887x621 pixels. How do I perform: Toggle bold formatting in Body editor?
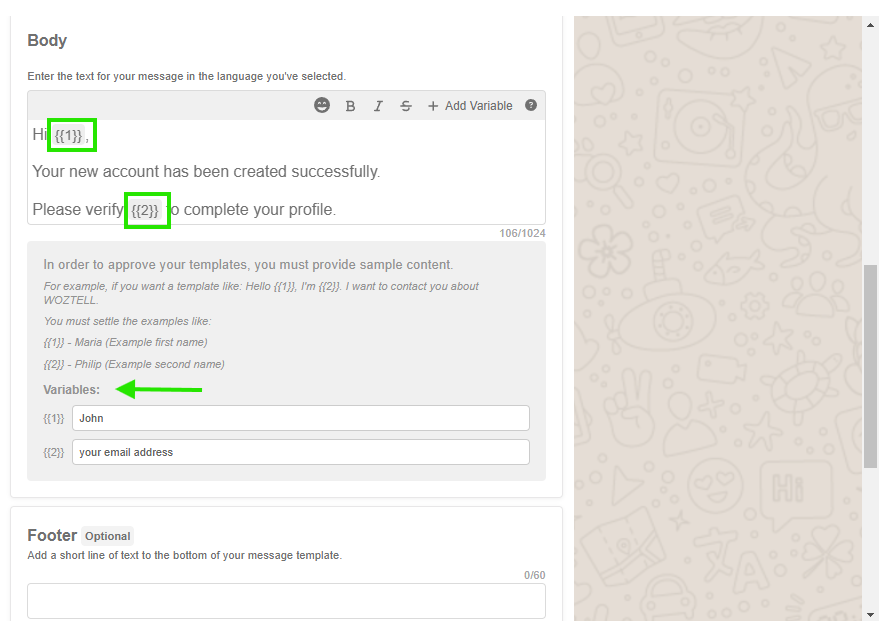350,106
